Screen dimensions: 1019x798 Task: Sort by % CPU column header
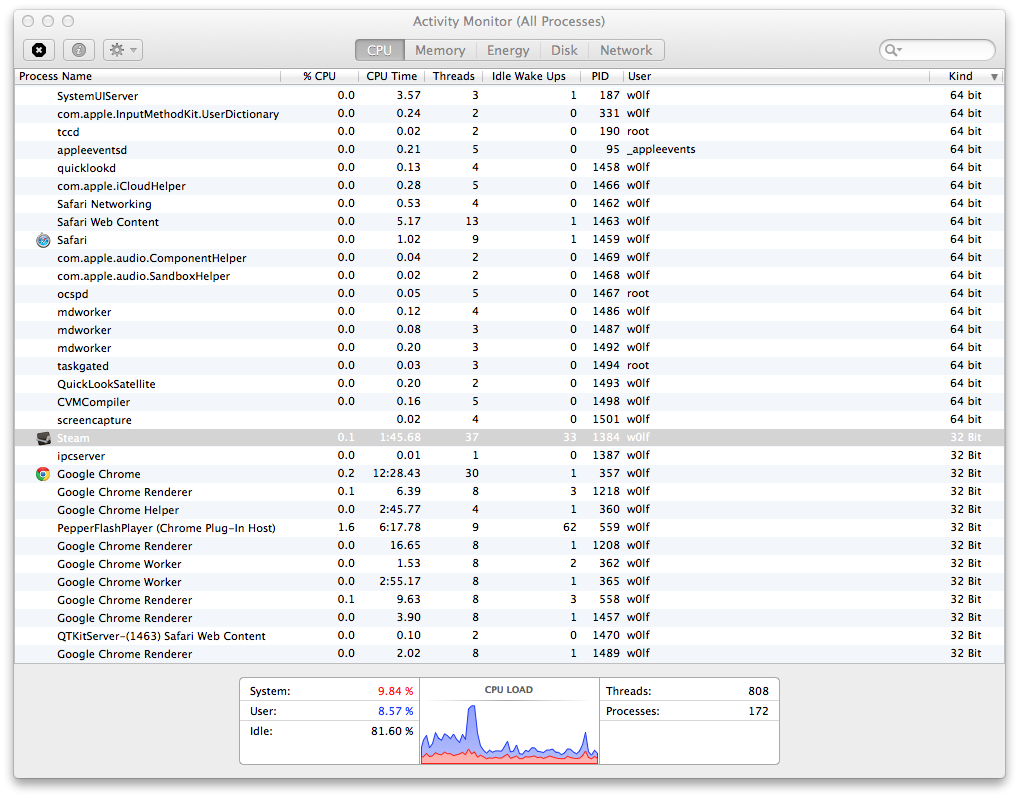[x=319, y=76]
